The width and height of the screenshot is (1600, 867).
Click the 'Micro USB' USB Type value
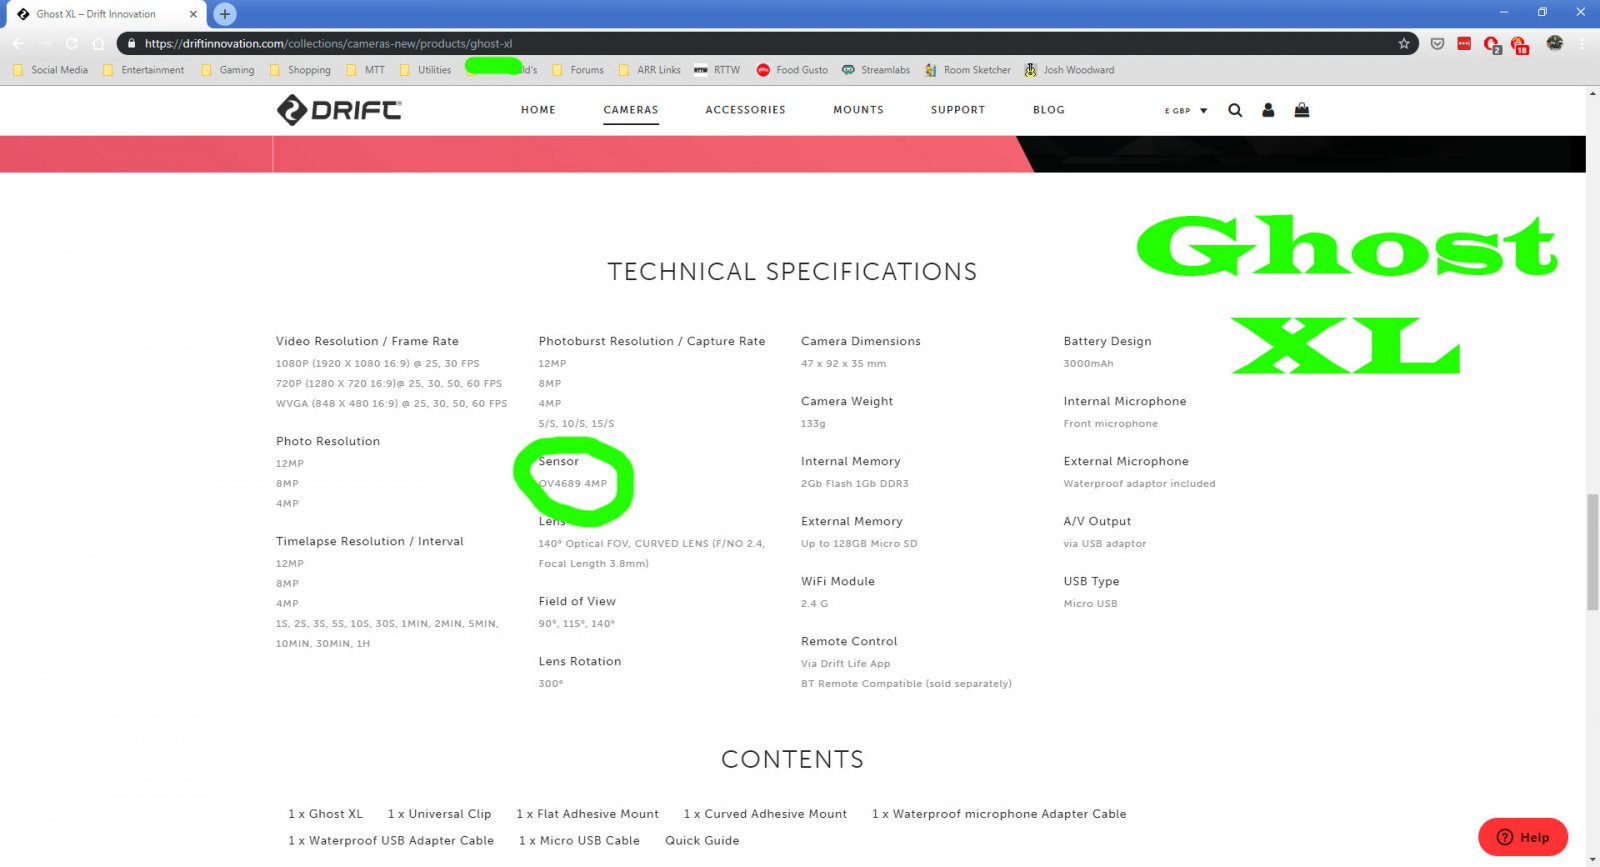coord(1090,604)
